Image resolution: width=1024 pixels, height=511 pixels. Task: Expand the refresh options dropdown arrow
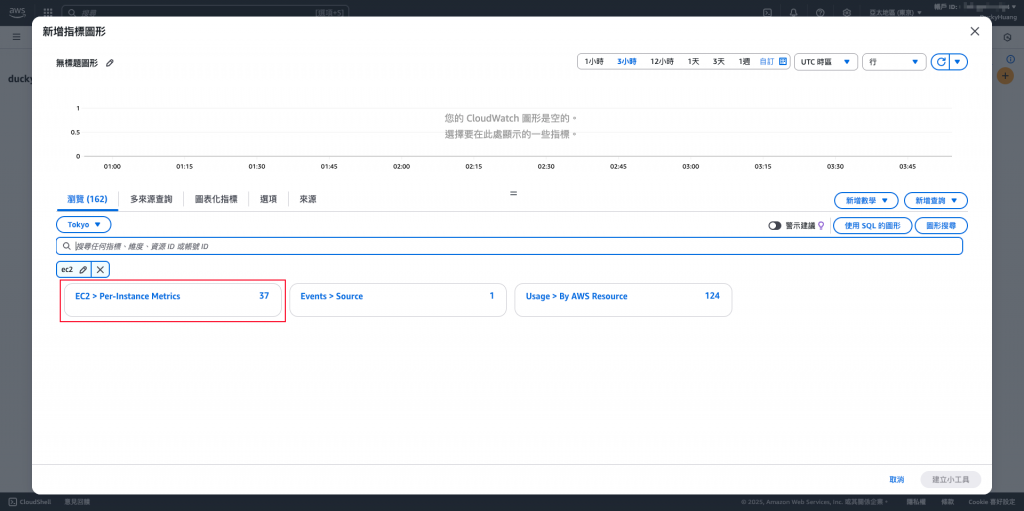coord(957,61)
